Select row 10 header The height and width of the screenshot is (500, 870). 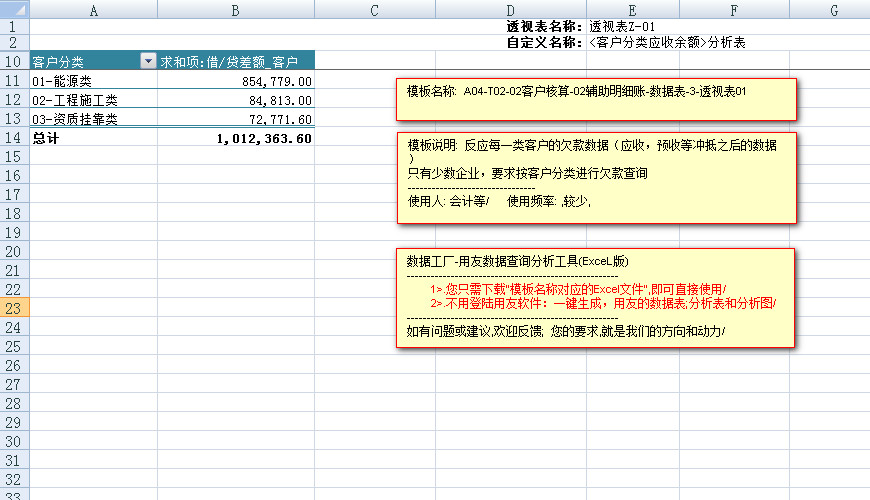pyautogui.click(x=15, y=61)
